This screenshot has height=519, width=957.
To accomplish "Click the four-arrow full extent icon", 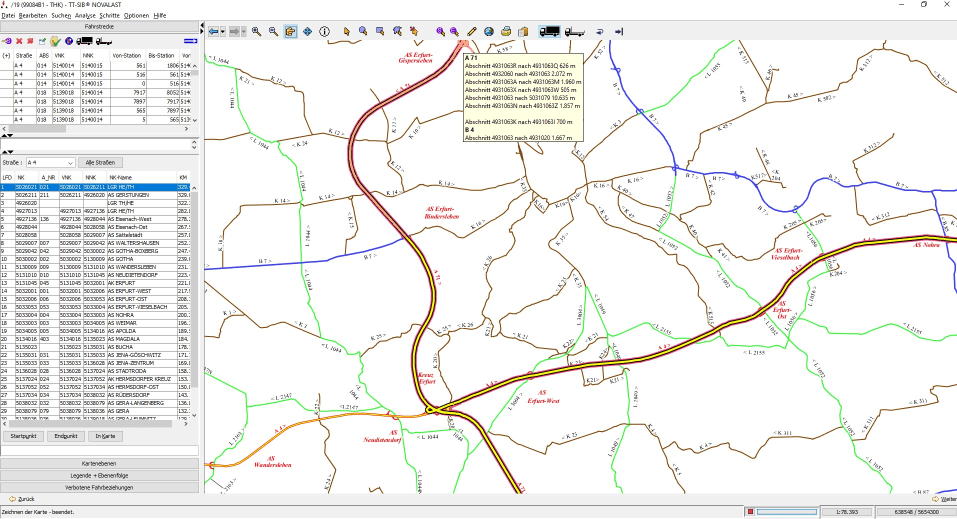I will click(308, 32).
